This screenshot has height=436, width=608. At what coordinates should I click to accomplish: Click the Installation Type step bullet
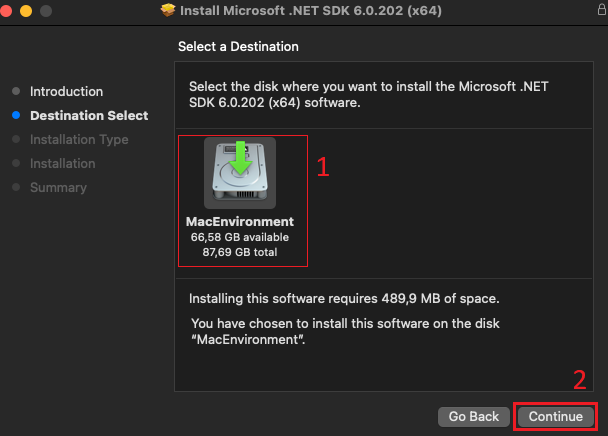pyautogui.click(x=16, y=139)
